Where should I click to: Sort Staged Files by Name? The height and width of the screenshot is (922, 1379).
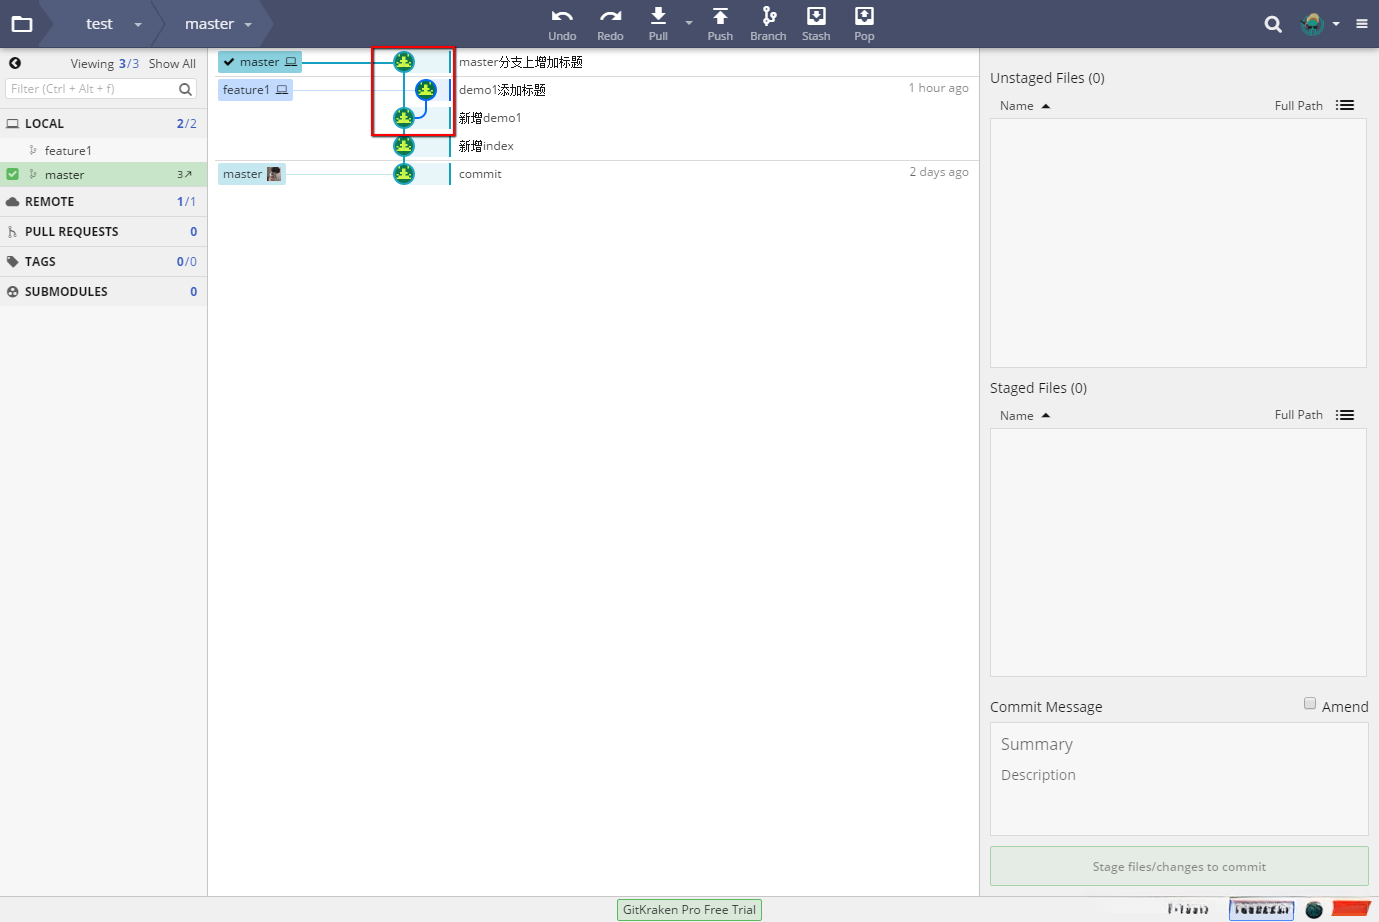point(1024,416)
